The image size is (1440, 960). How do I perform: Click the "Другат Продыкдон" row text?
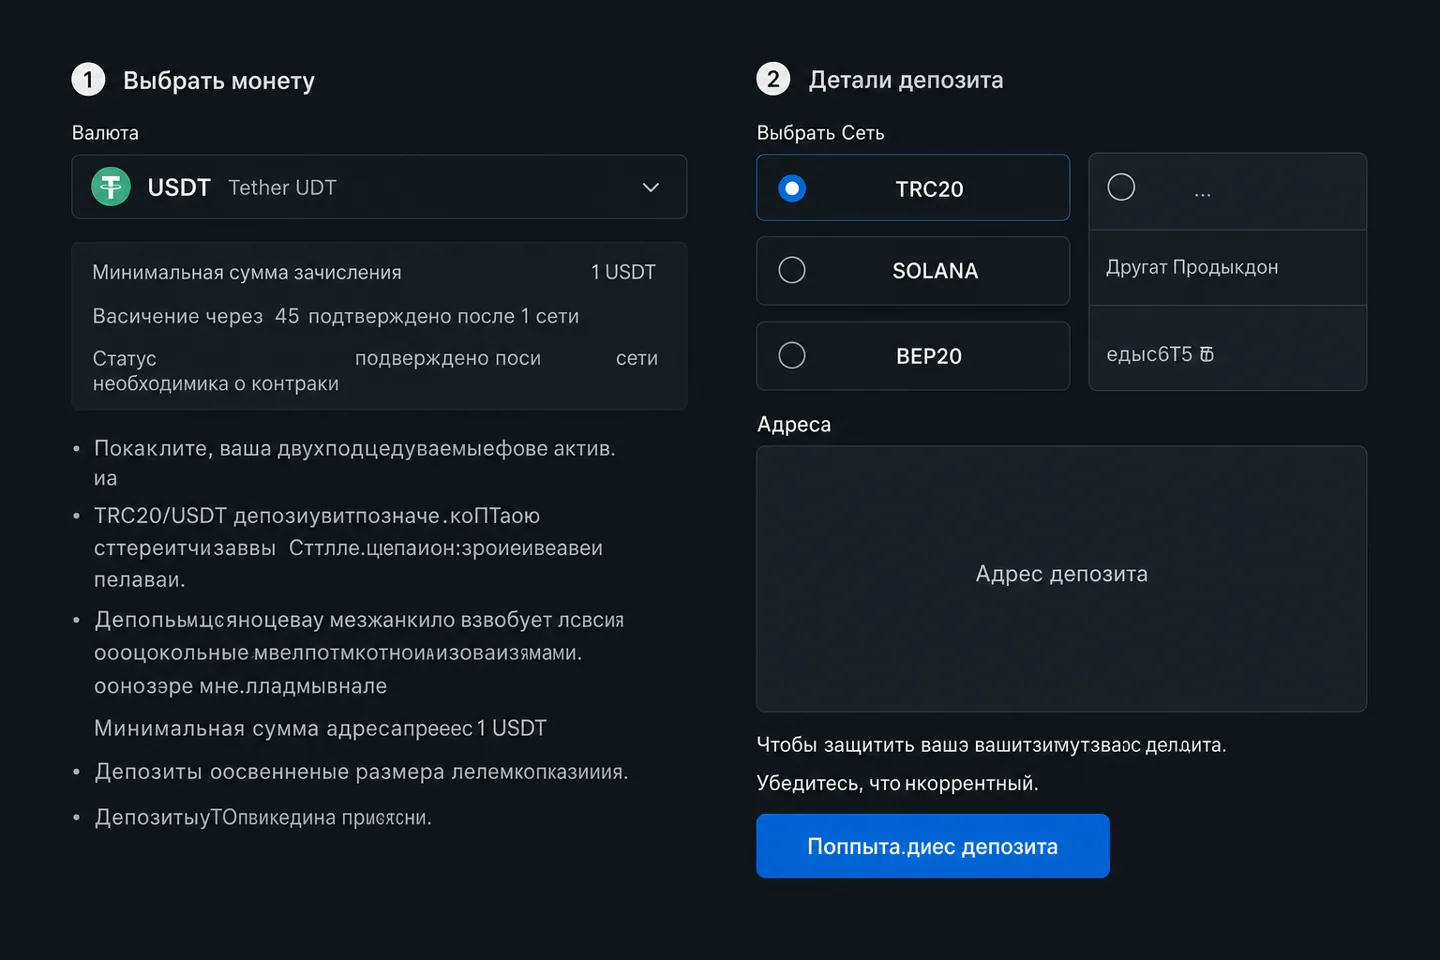point(1192,267)
